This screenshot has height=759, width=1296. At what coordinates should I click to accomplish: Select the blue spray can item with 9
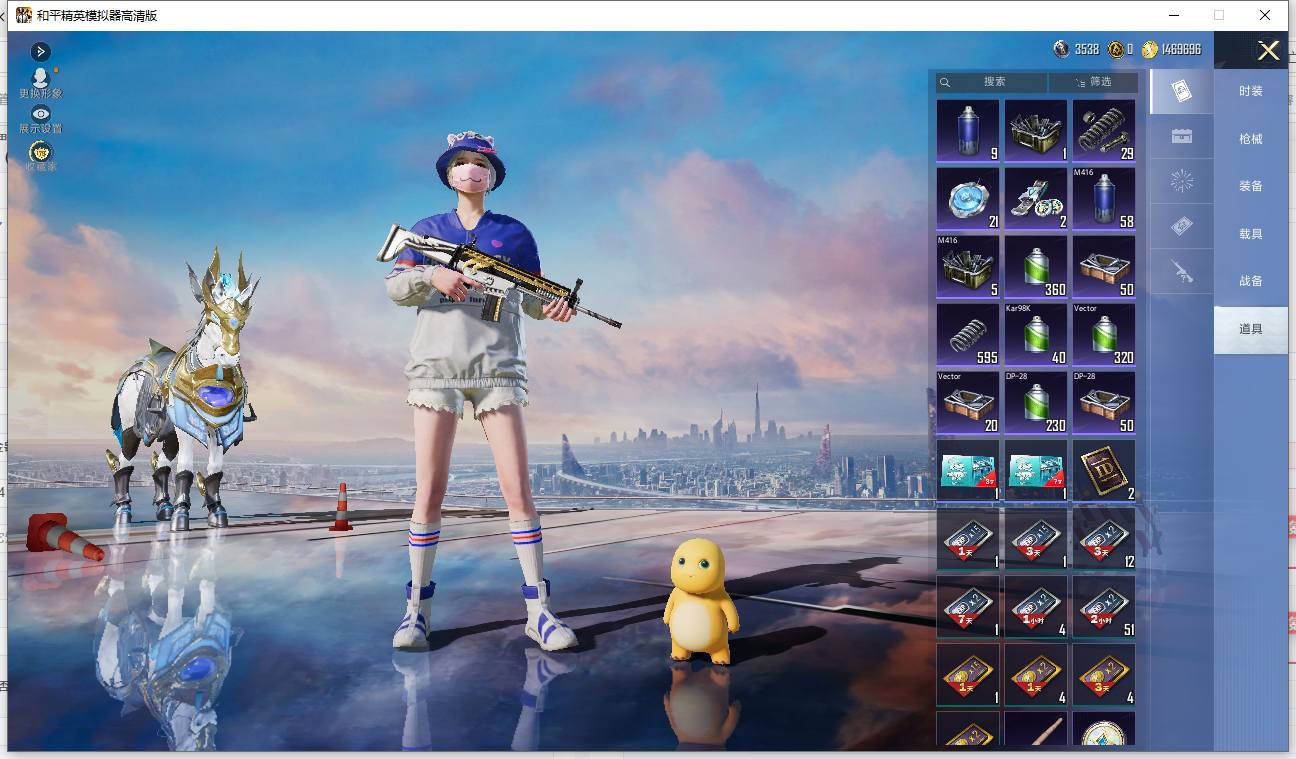(x=968, y=130)
